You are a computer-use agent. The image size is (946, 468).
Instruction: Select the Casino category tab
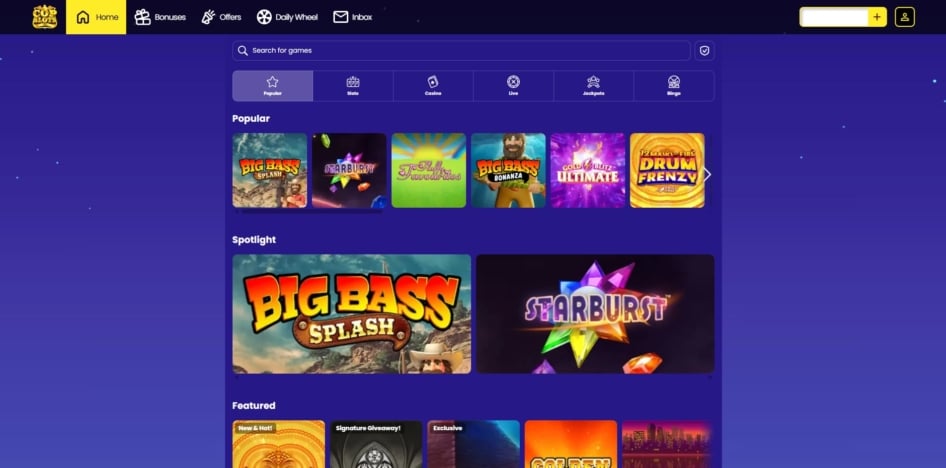pyautogui.click(x=433, y=86)
